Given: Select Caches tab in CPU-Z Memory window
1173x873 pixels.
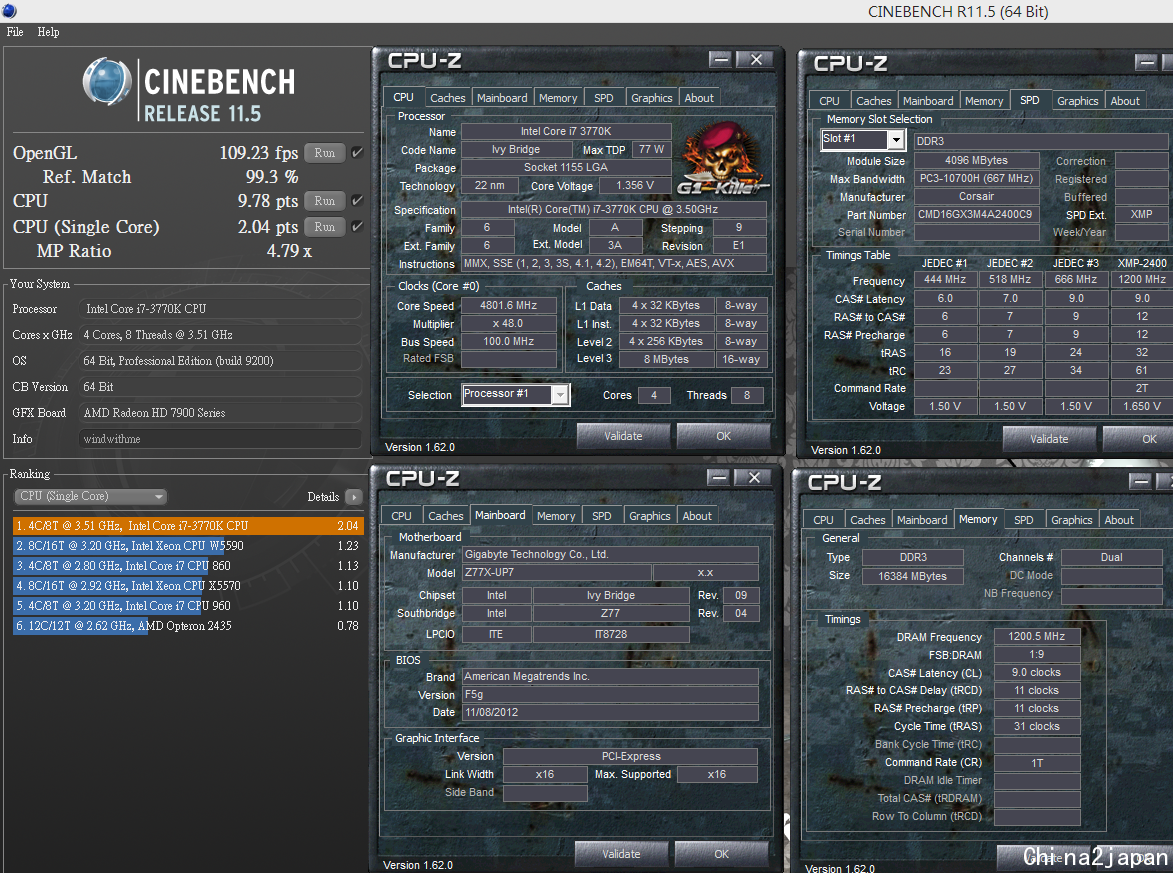Looking at the screenshot, I should click(867, 520).
